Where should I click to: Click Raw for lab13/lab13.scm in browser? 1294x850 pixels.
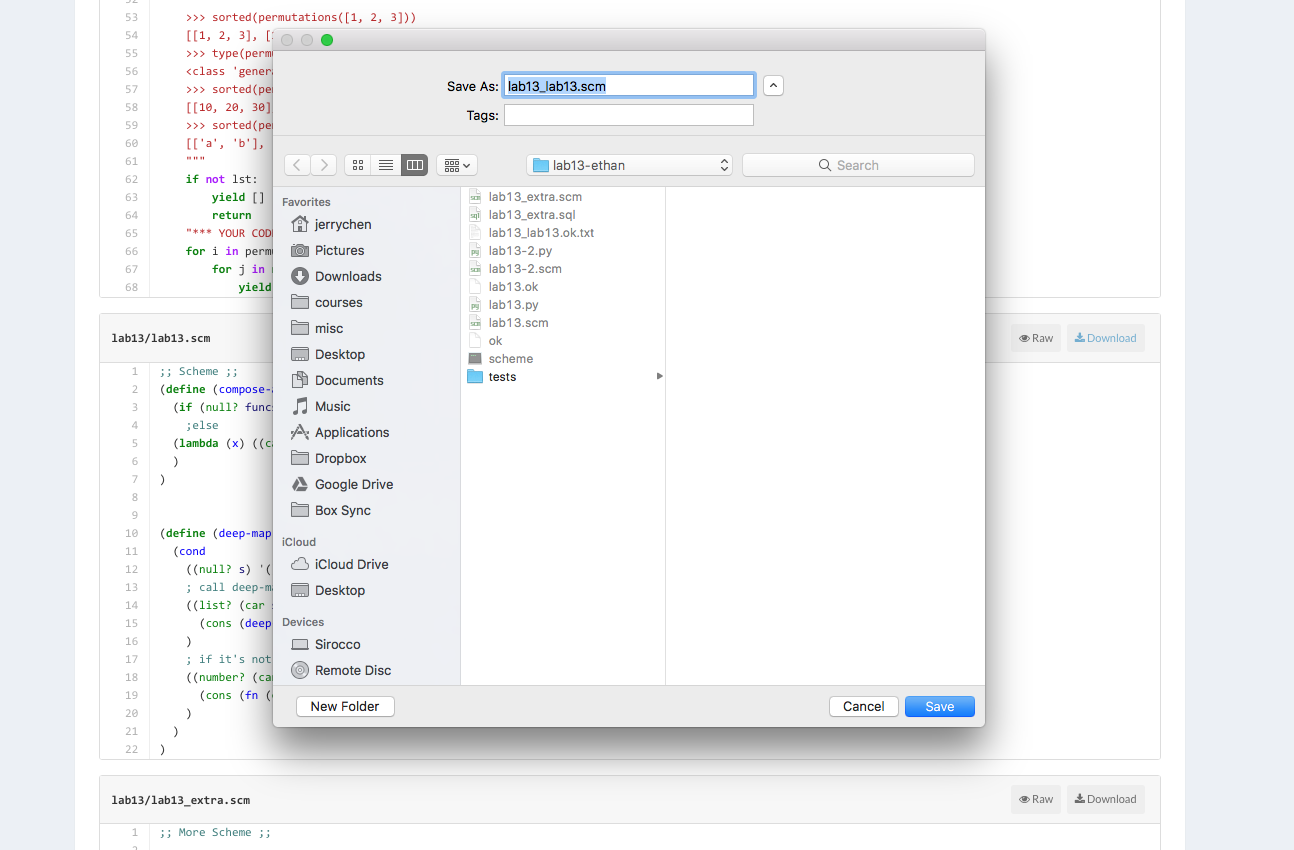pos(1035,338)
